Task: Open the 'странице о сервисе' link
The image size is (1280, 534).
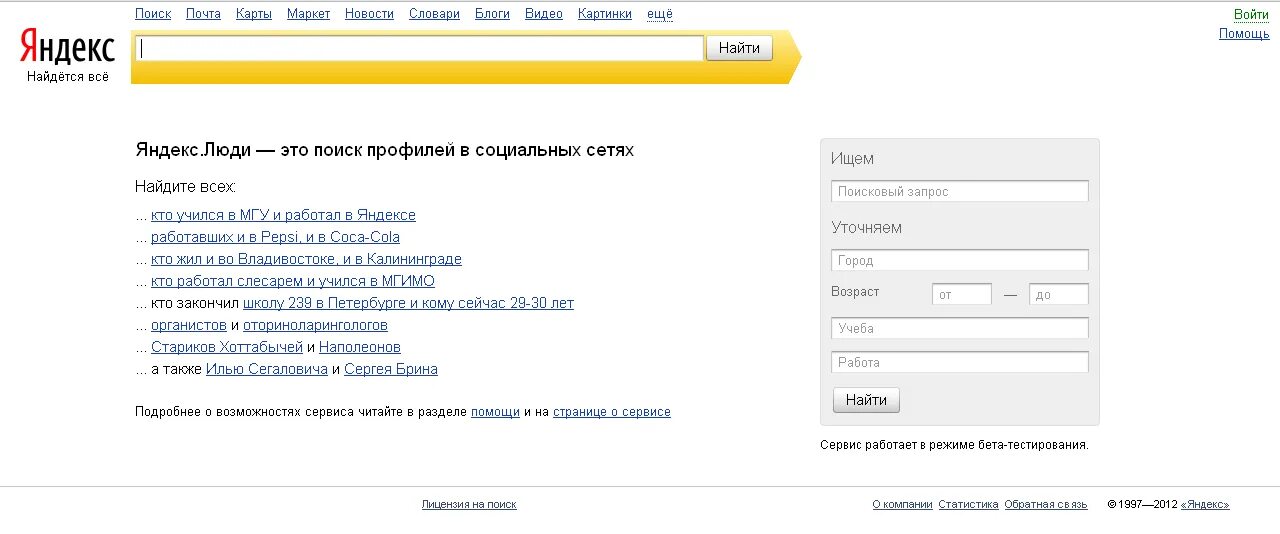Action: (612, 412)
